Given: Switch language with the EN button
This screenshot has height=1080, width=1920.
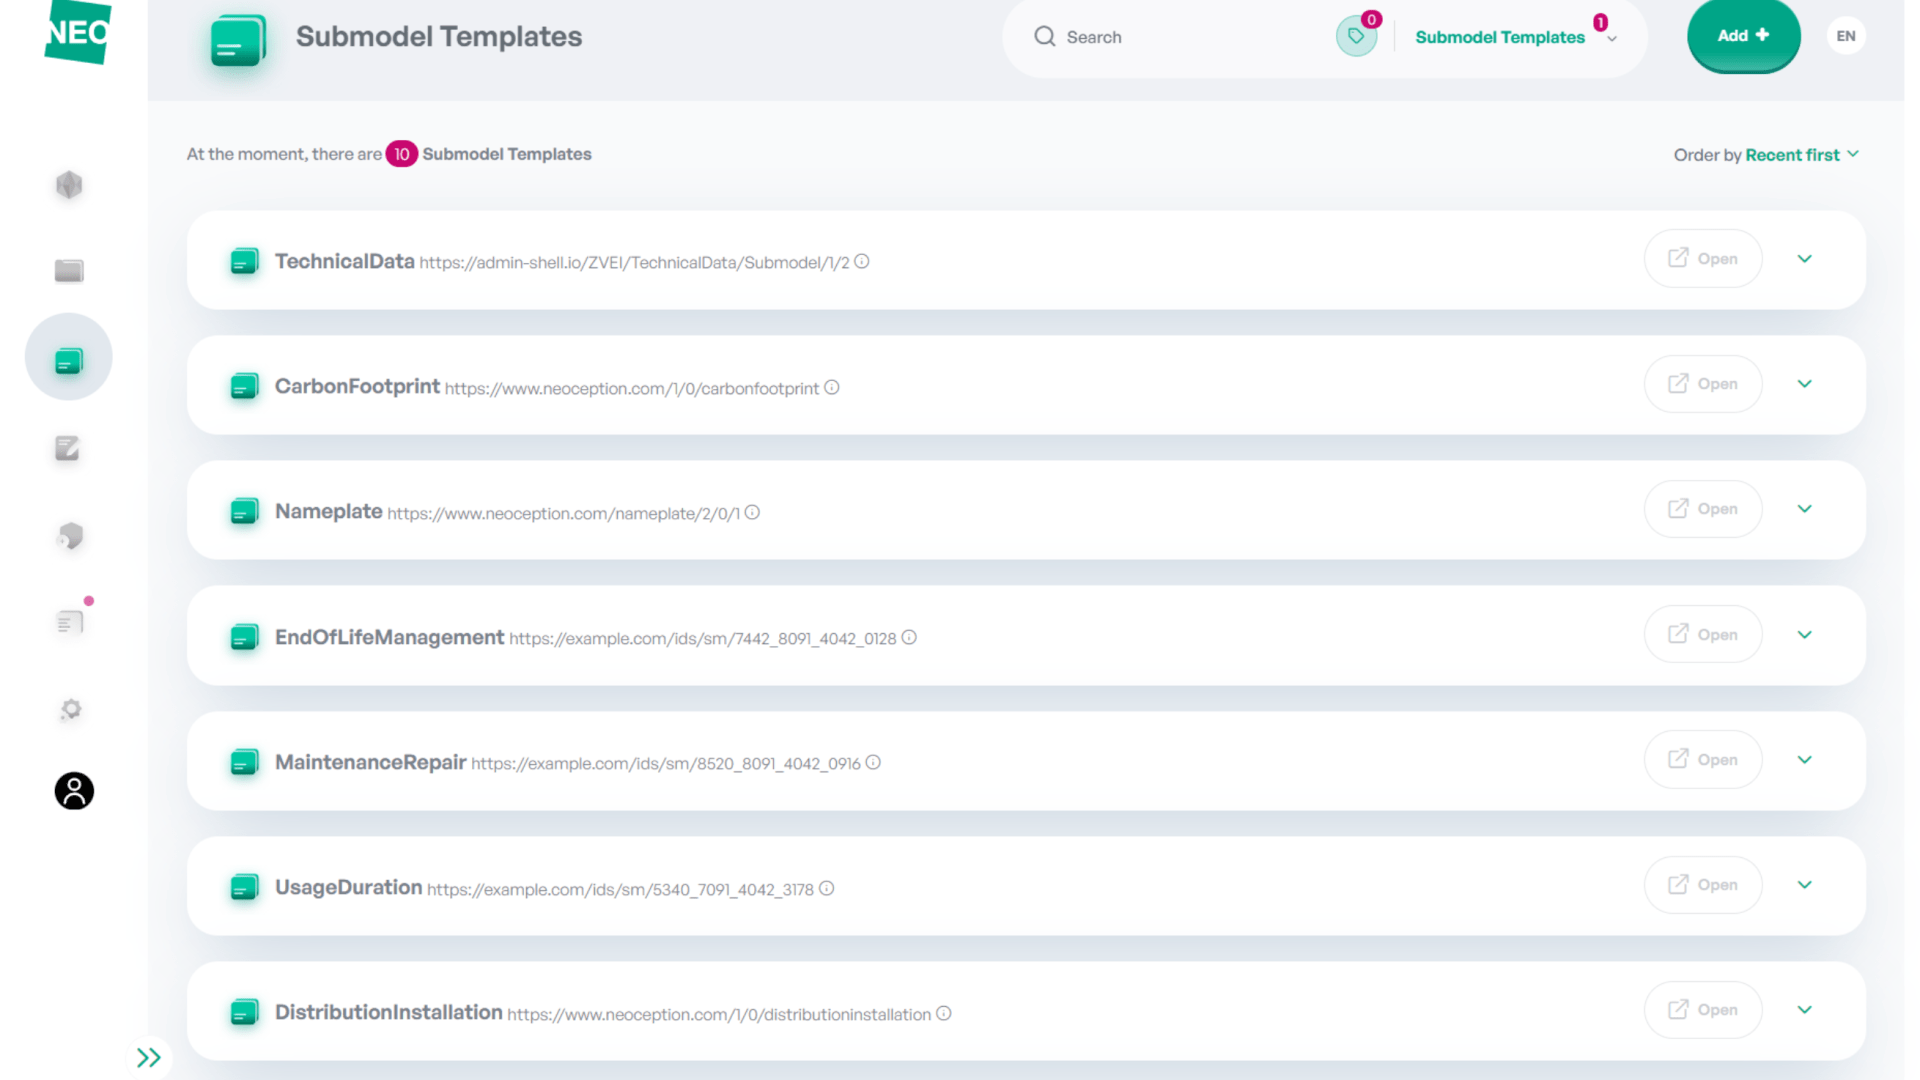Looking at the screenshot, I should pos(1845,36).
